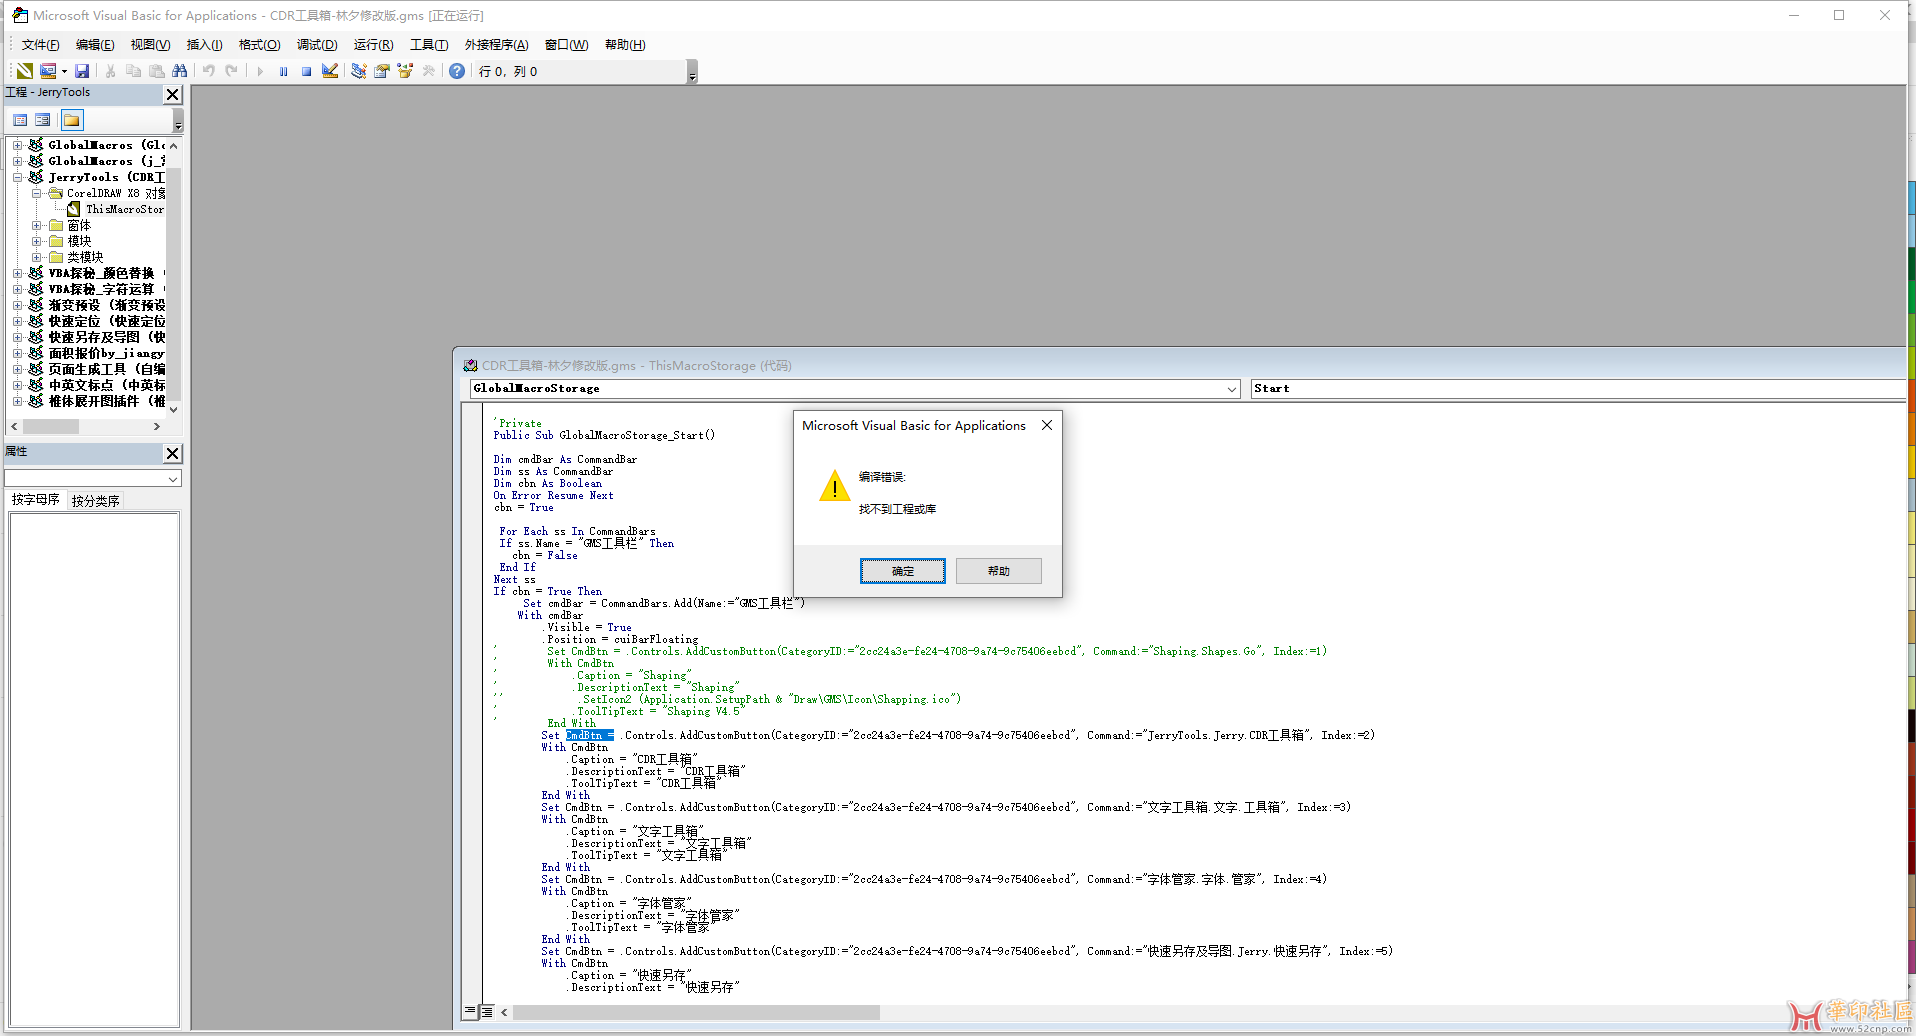Image resolution: width=1916 pixels, height=1036 pixels.
Task: Open the 编辑(E) menu
Action: (x=95, y=45)
